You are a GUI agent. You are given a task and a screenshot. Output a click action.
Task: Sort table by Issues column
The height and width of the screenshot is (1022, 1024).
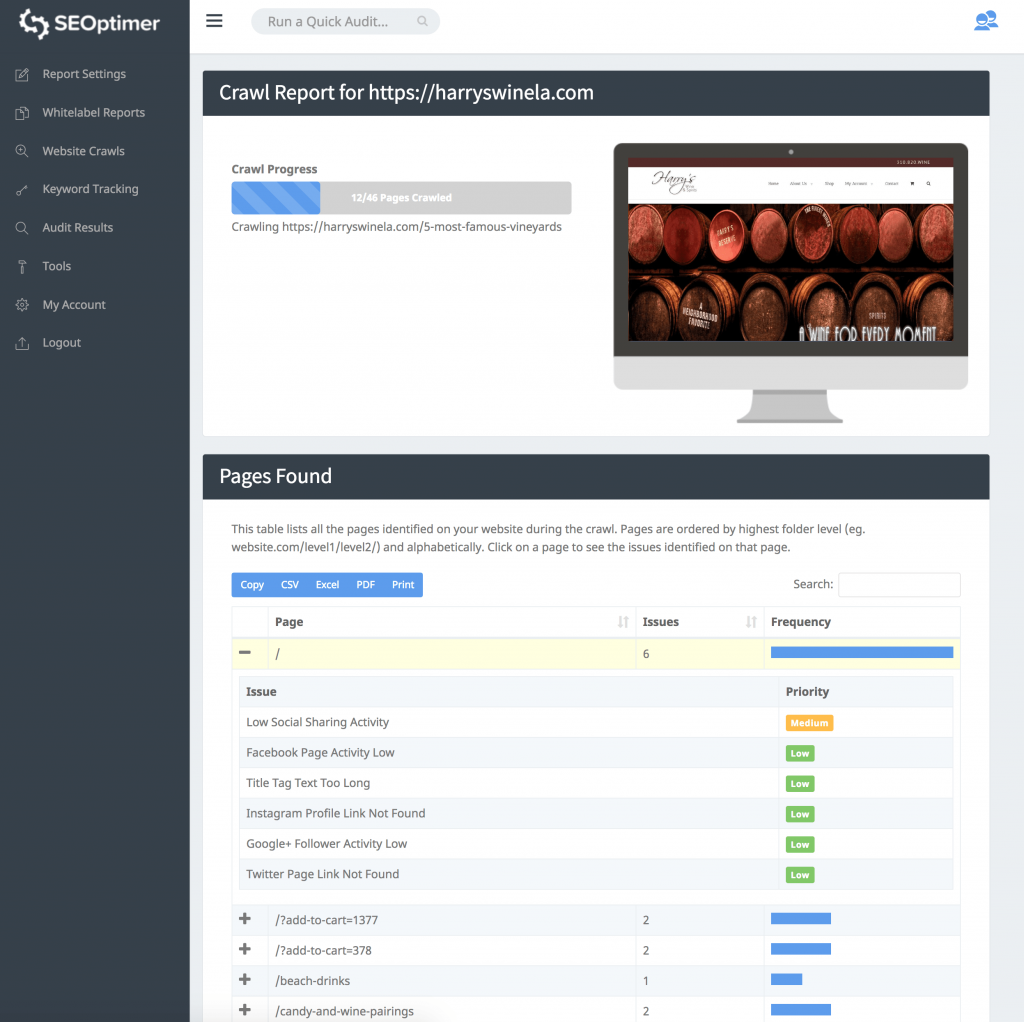[699, 622]
